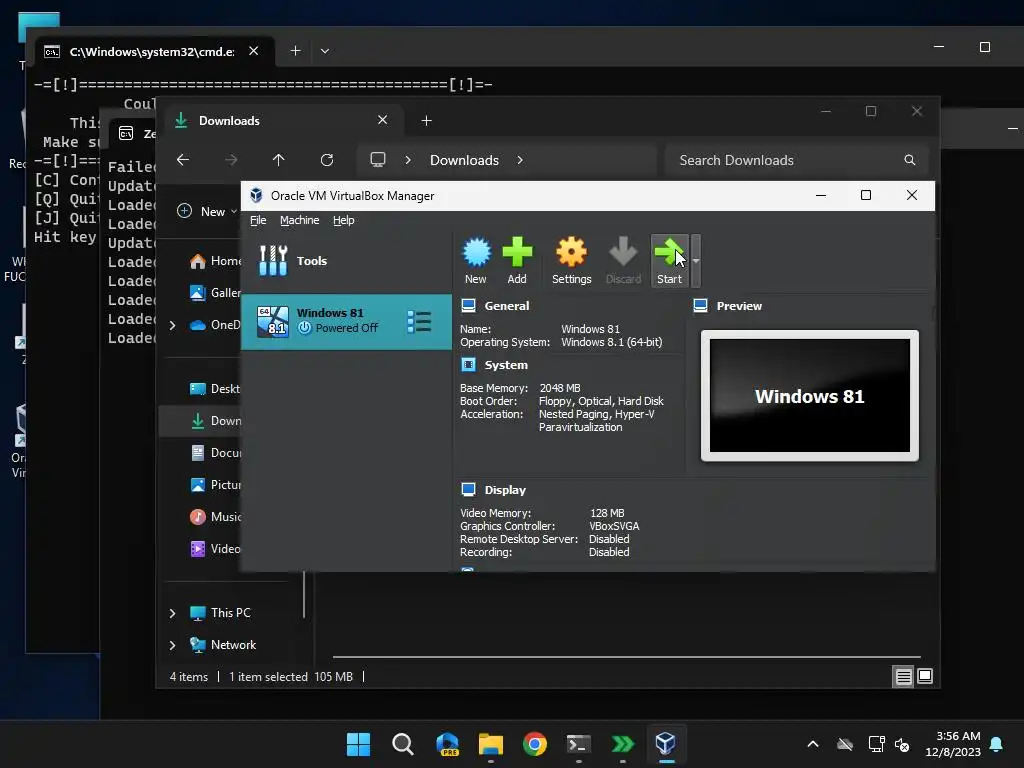Click the notifications bell icon

point(997,744)
